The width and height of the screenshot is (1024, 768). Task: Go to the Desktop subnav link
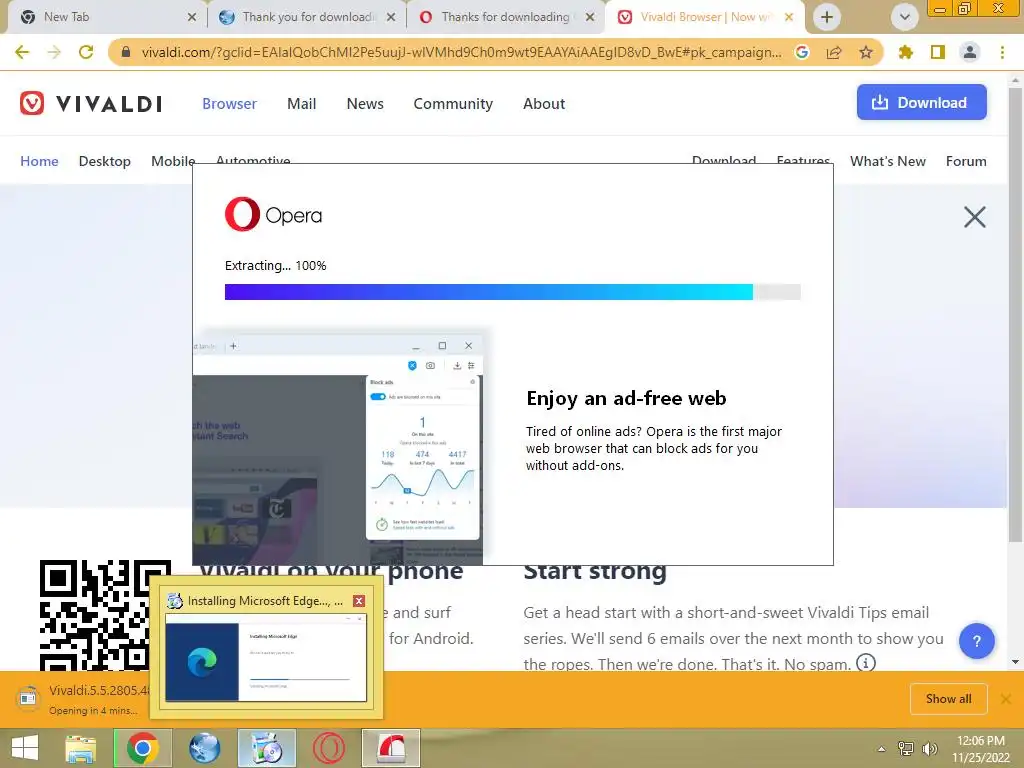point(104,161)
